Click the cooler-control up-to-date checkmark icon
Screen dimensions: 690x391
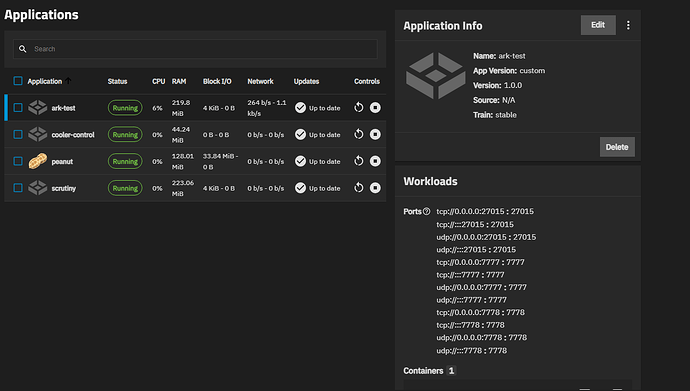300,135
